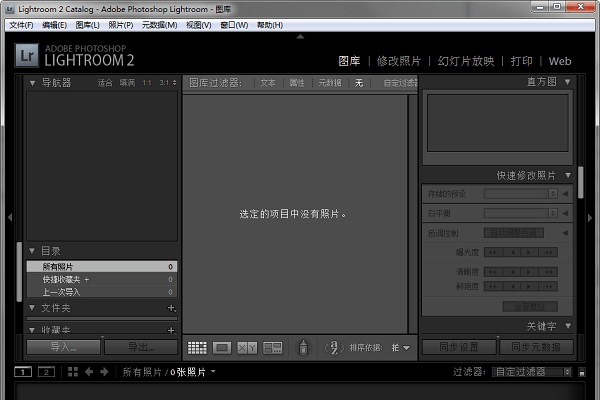
Task: Switch to loupe view icon
Action: click(x=222, y=347)
